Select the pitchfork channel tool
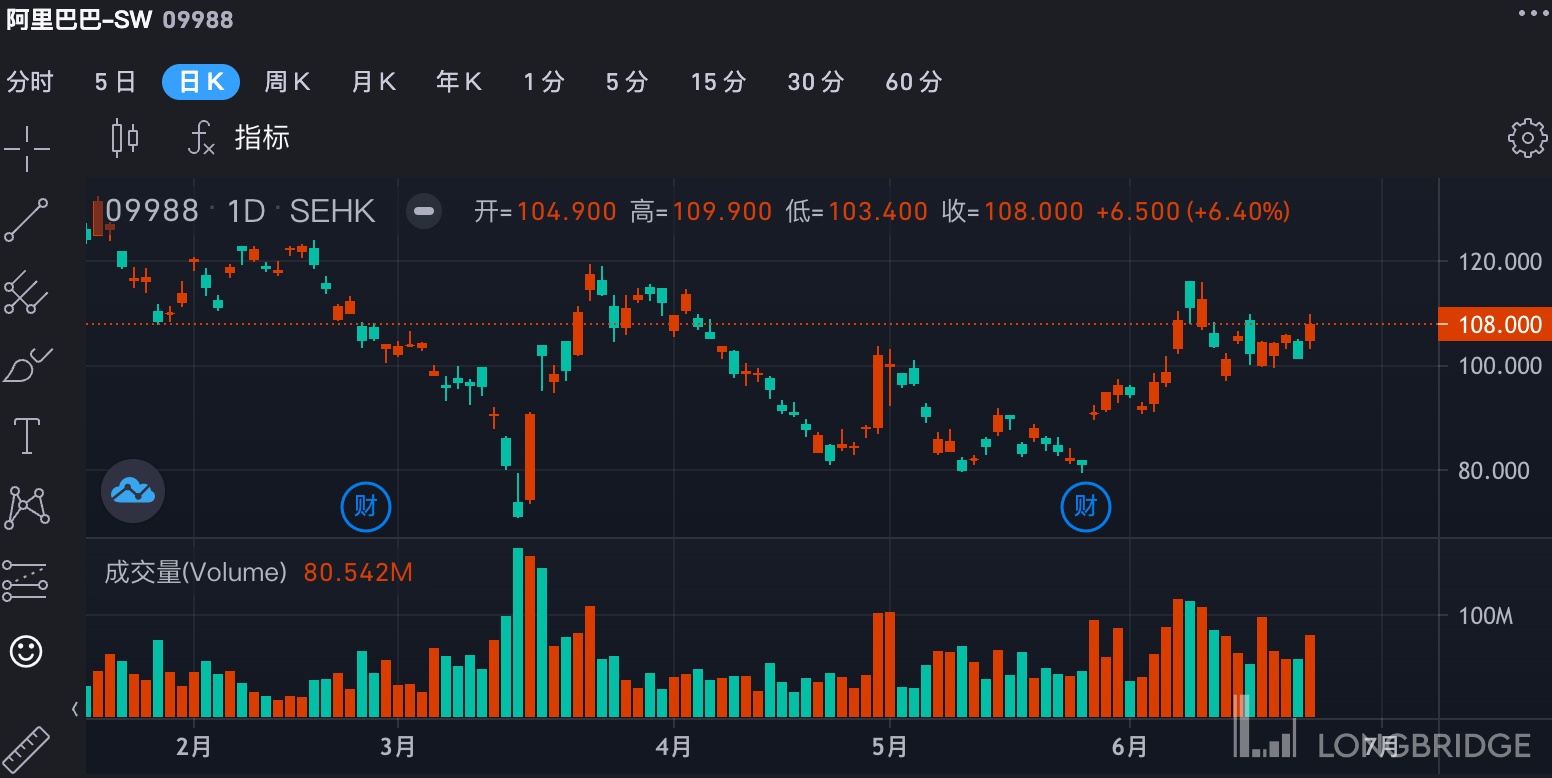Screen dimensions: 1552x778 (x=26, y=293)
